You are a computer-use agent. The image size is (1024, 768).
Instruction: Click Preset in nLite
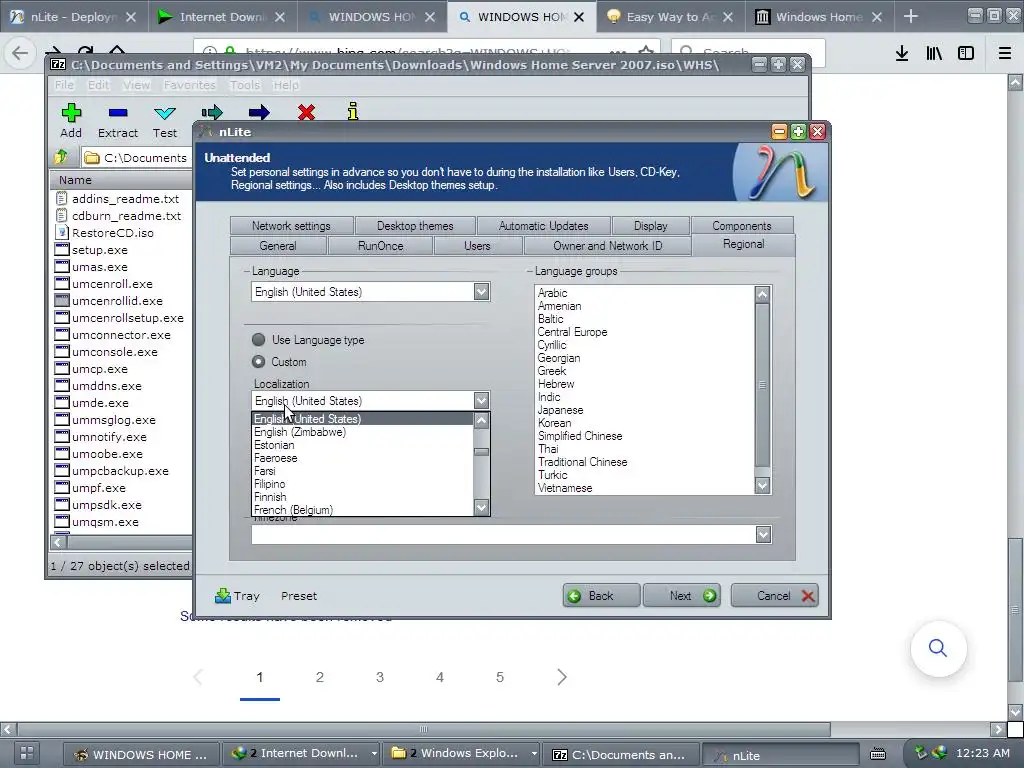299,596
